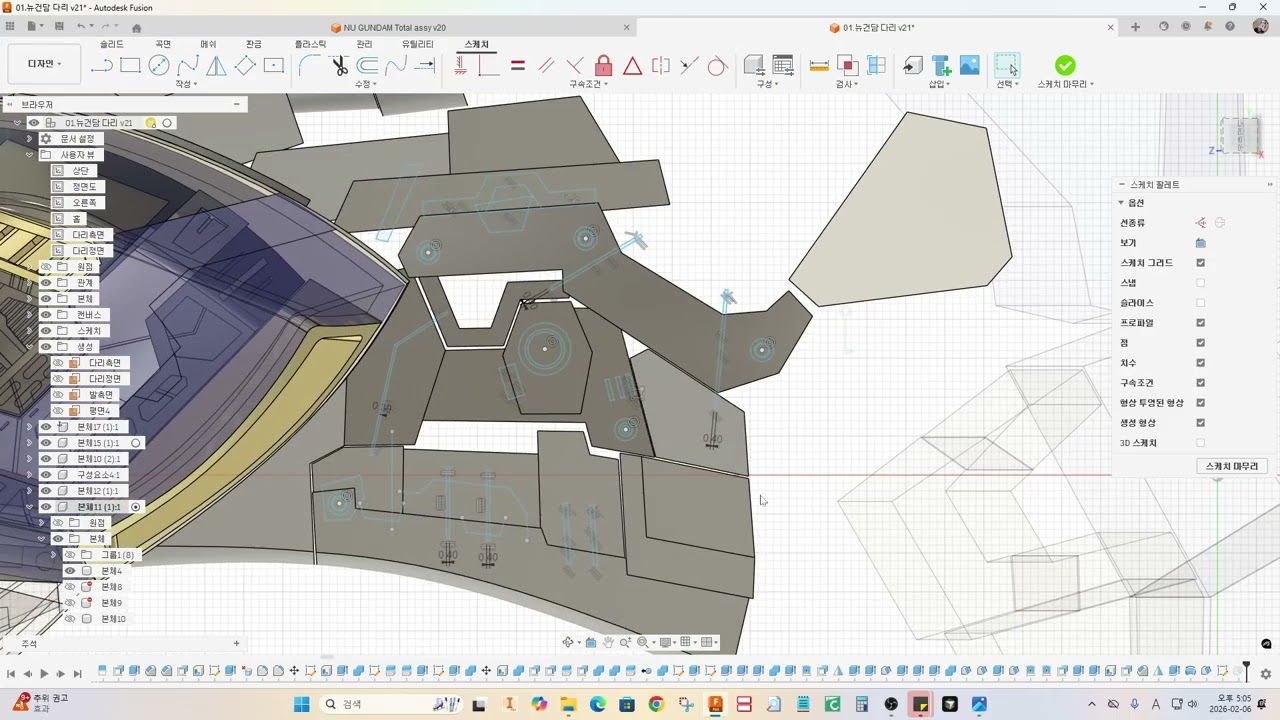Image resolution: width=1280 pixels, height=720 pixels.
Task: Open the 디자인 workspace dropdown
Action: [x=45, y=64]
